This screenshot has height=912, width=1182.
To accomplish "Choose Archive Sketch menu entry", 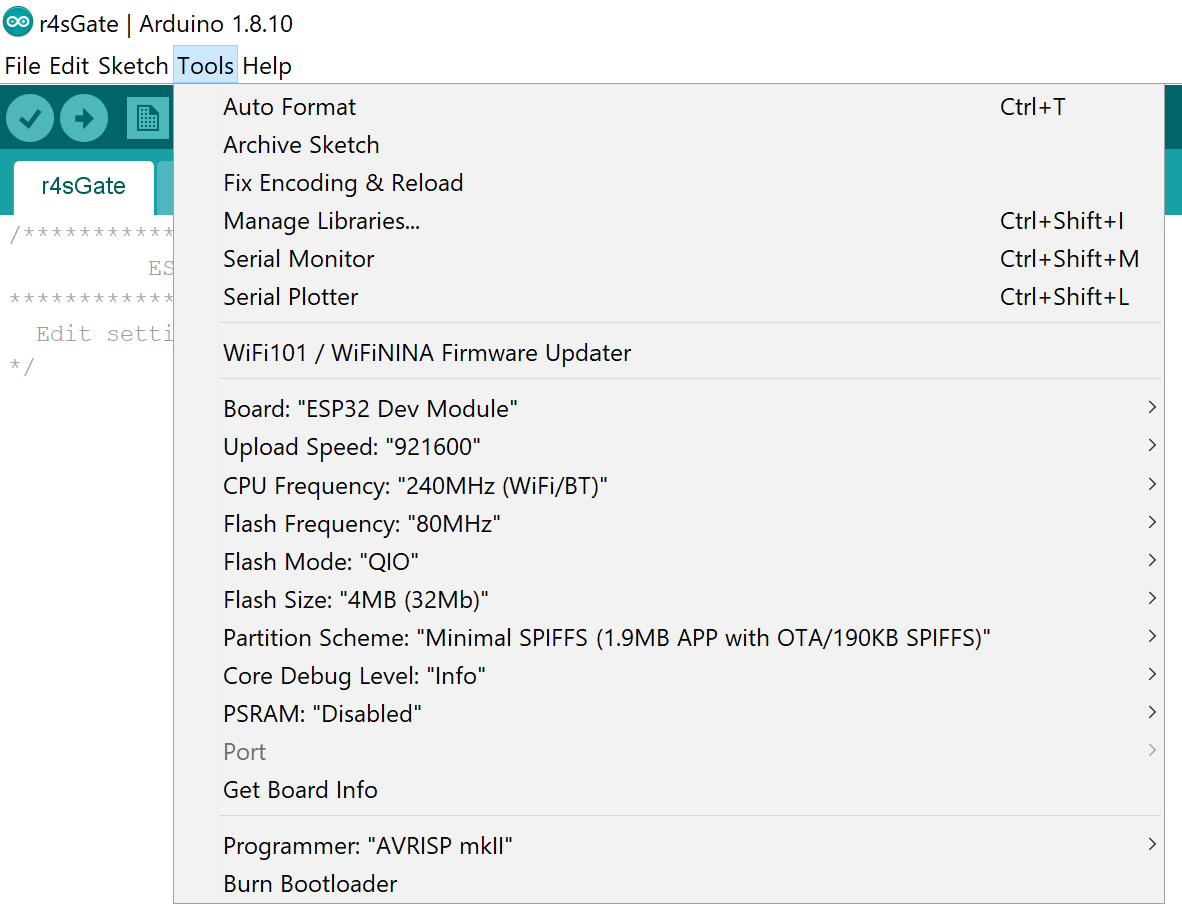I will click(301, 145).
